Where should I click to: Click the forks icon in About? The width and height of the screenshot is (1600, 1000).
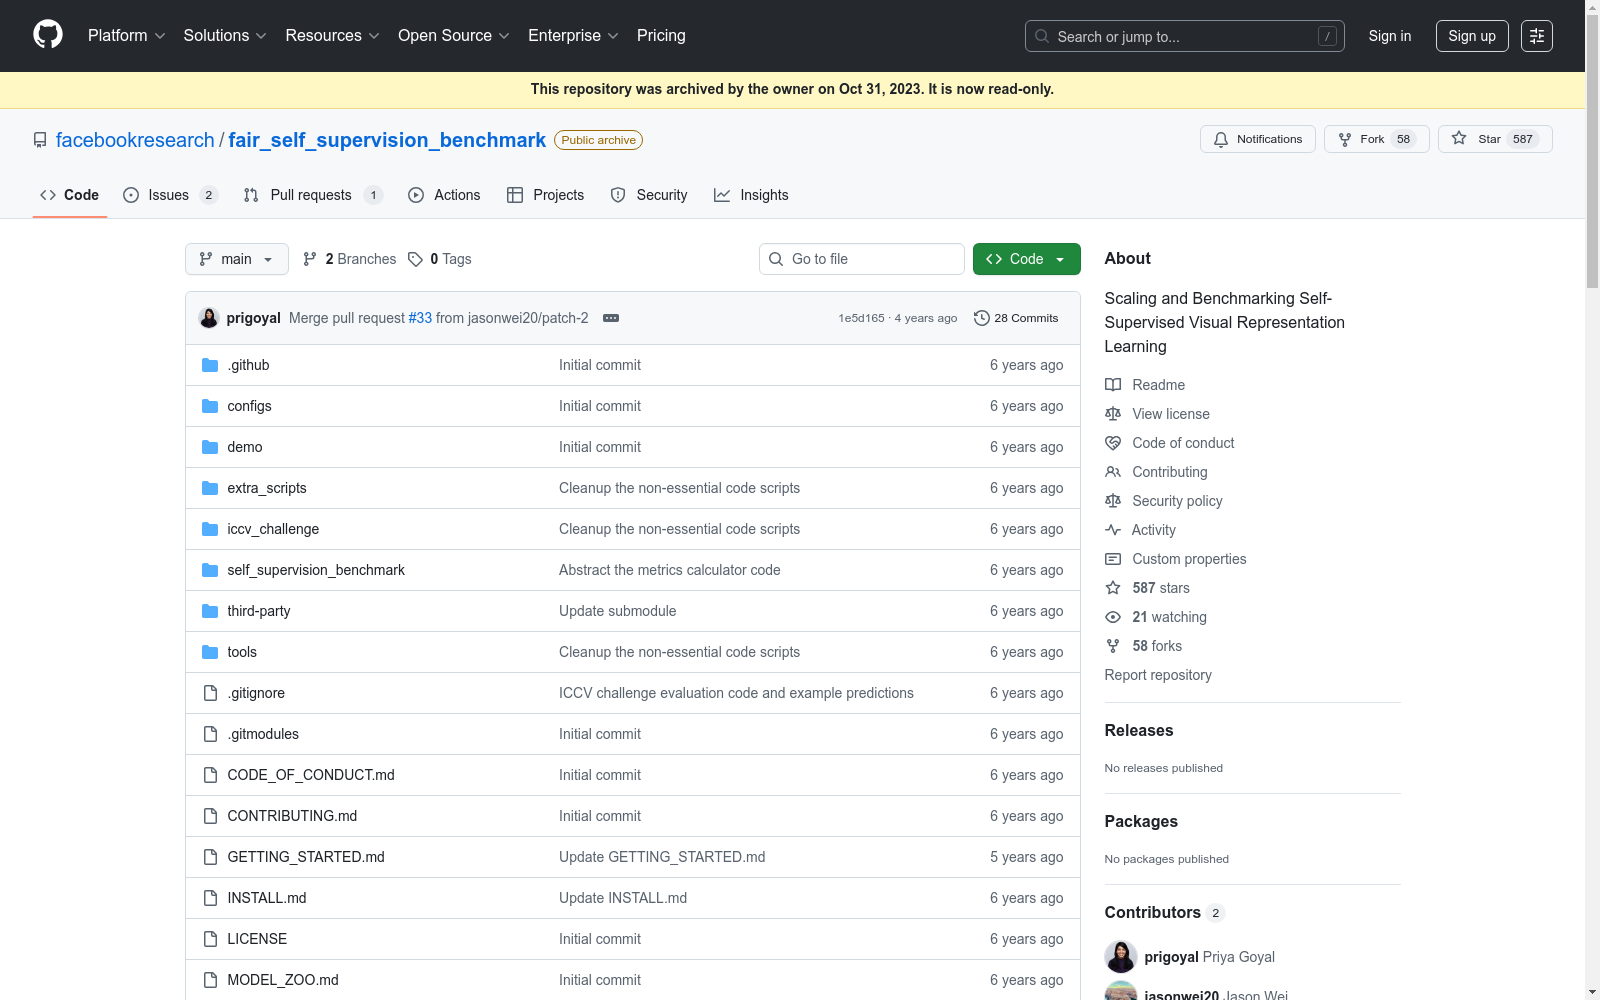(x=1113, y=646)
